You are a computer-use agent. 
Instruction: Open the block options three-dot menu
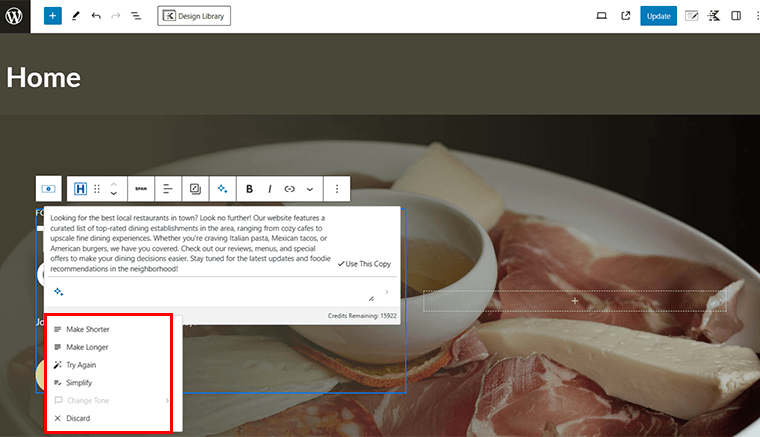pos(337,188)
